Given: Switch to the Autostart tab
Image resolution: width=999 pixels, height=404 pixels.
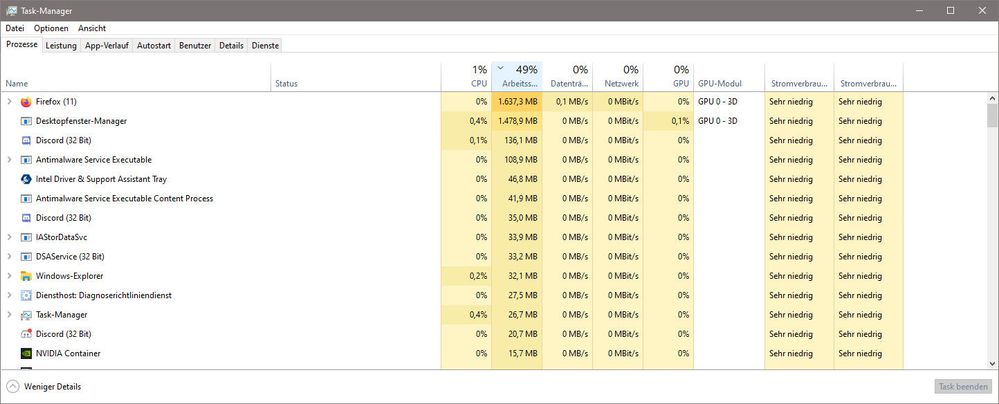Looking at the screenshot, I should (x=154, y=46).
